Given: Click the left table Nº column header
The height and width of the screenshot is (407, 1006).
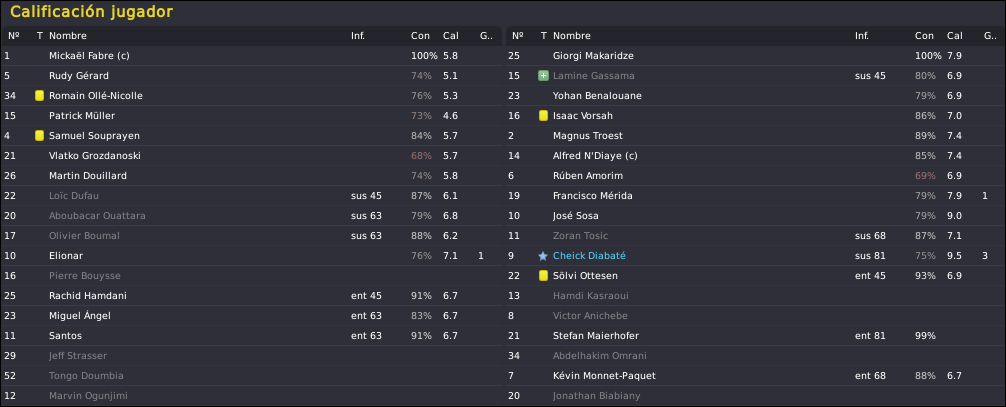Looking at the screenshot, I should (x=13, y=36).
